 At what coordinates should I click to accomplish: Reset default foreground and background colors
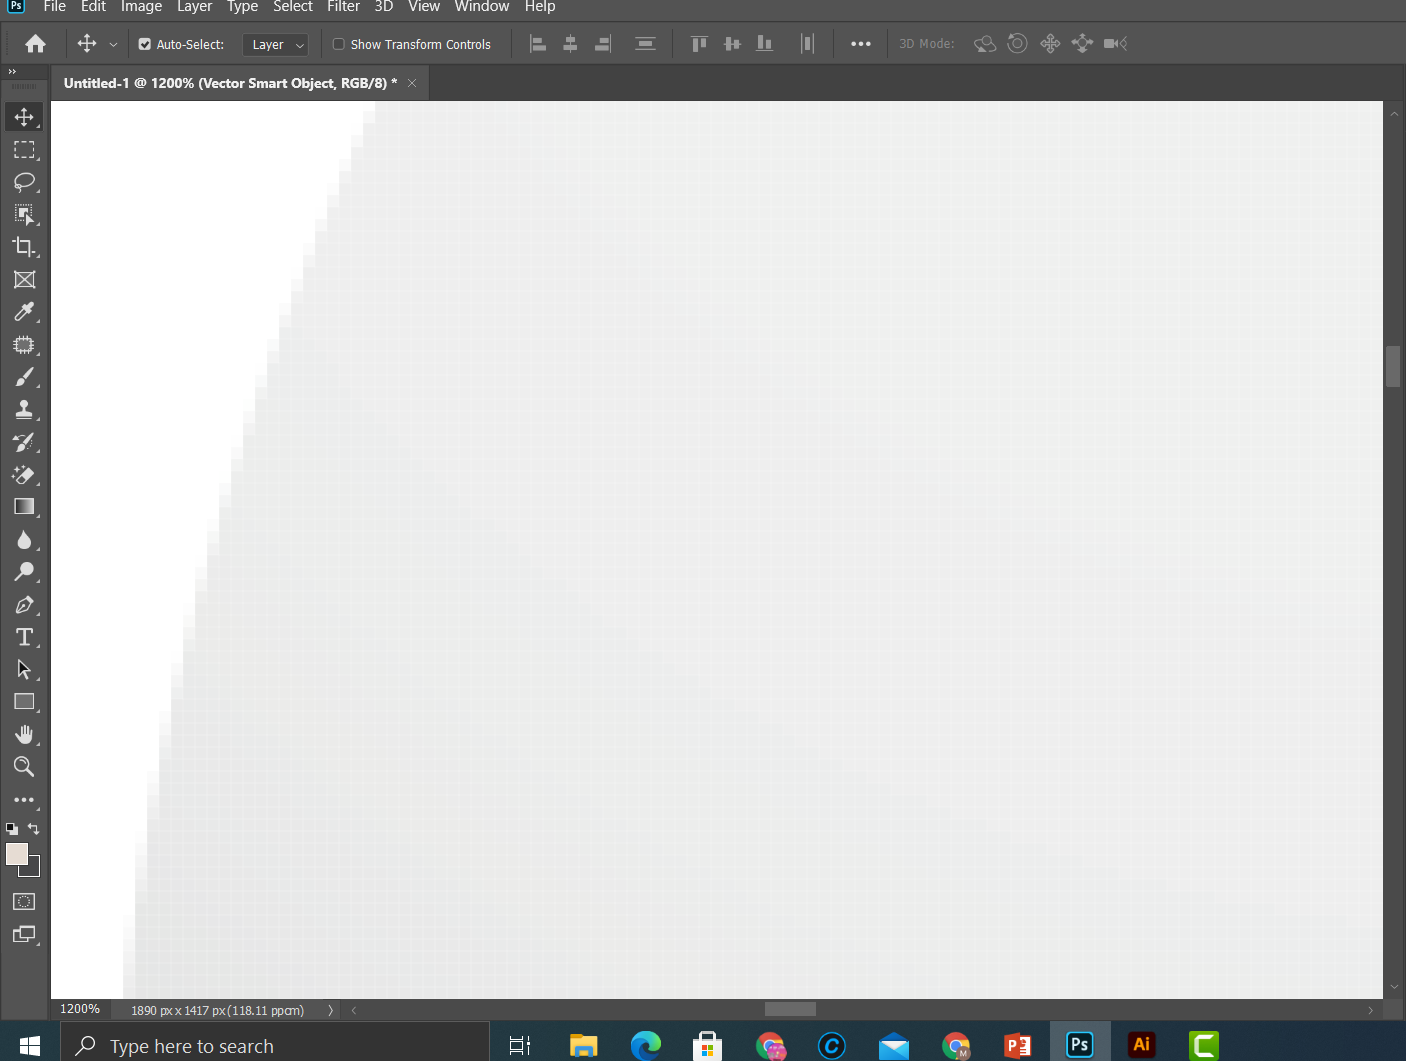[x=12, y=829]
